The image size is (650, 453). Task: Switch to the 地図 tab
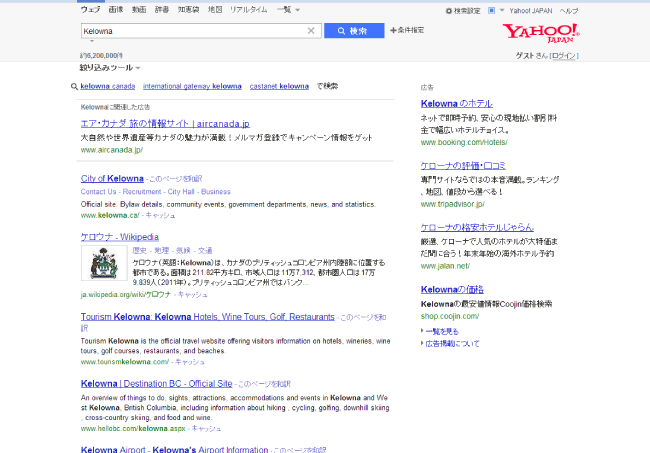point(215,10)
